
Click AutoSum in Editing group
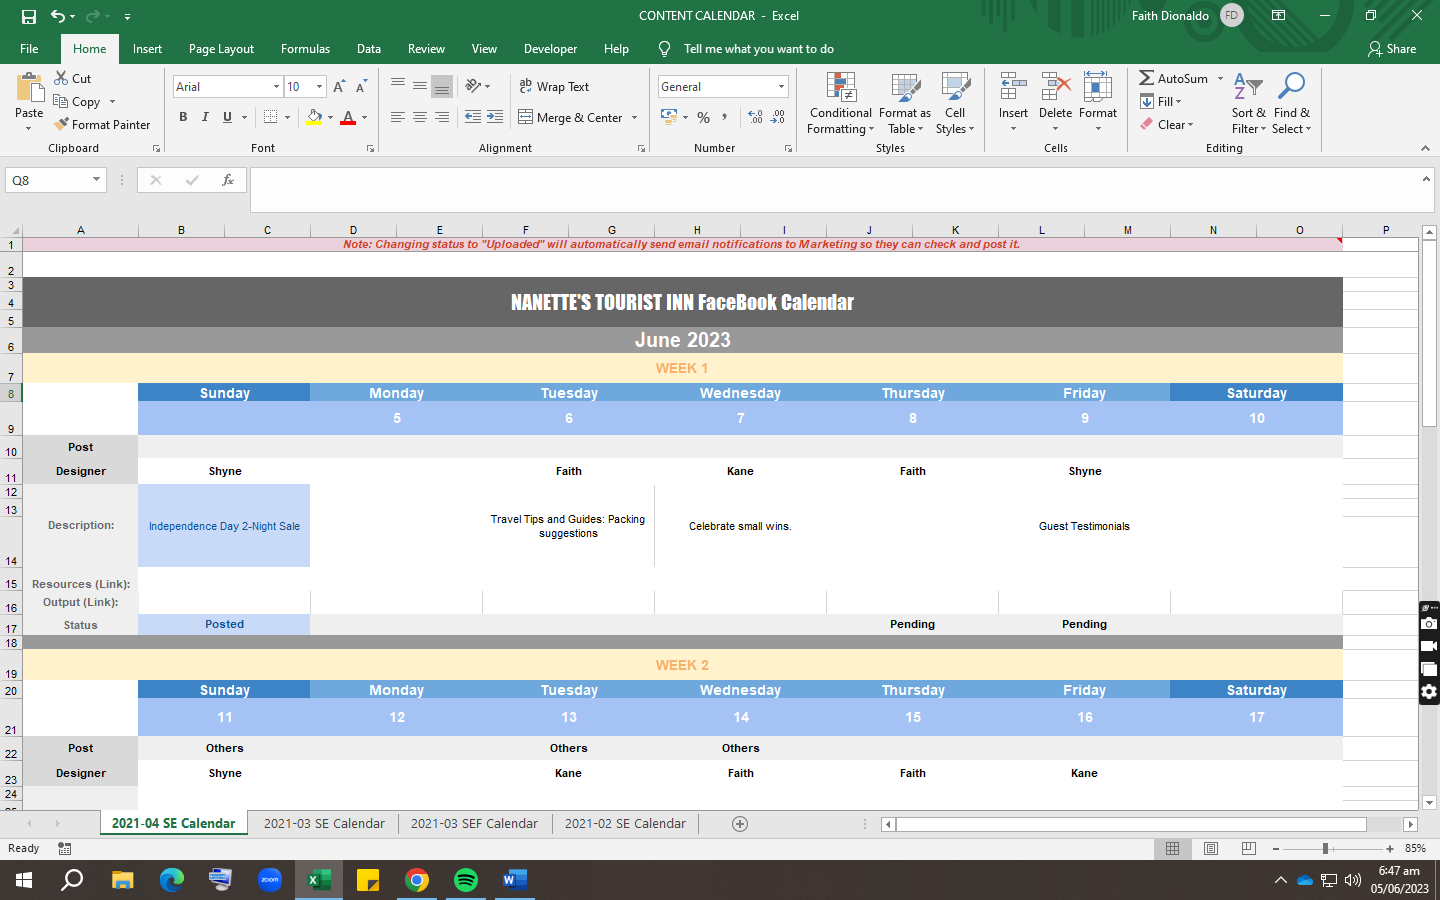pos(1174,78)
